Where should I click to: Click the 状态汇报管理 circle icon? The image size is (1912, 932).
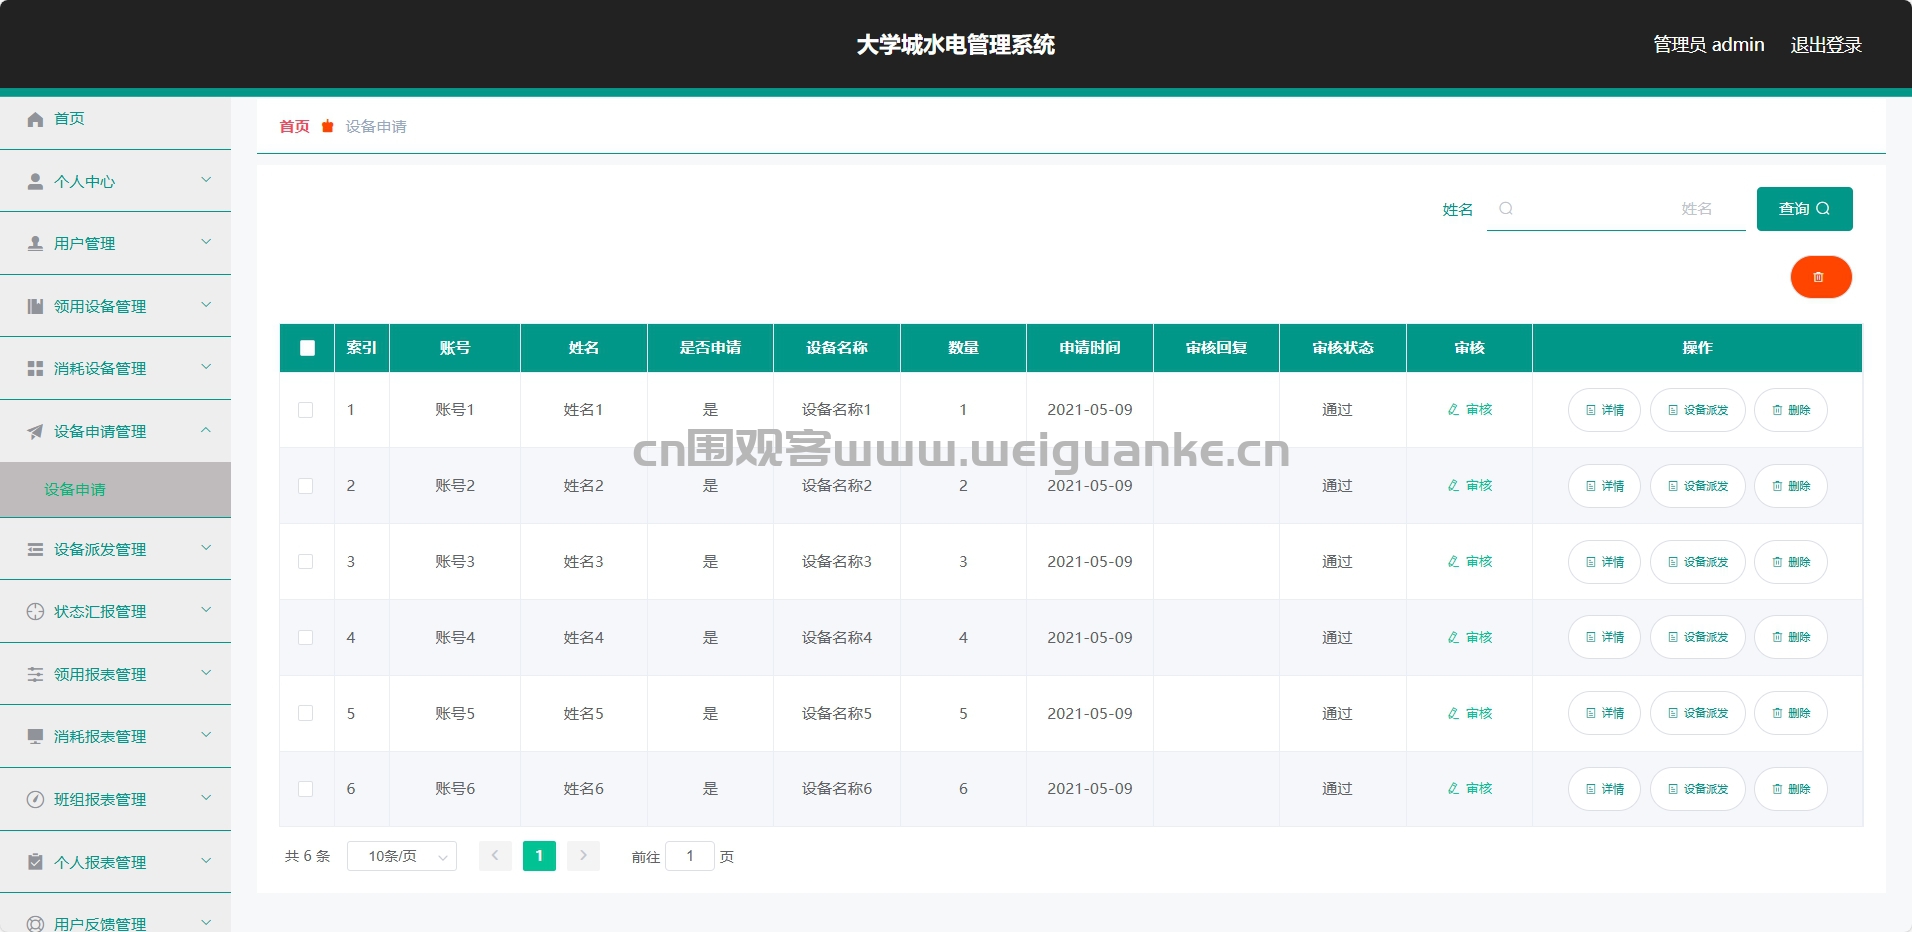click(35, 611)
